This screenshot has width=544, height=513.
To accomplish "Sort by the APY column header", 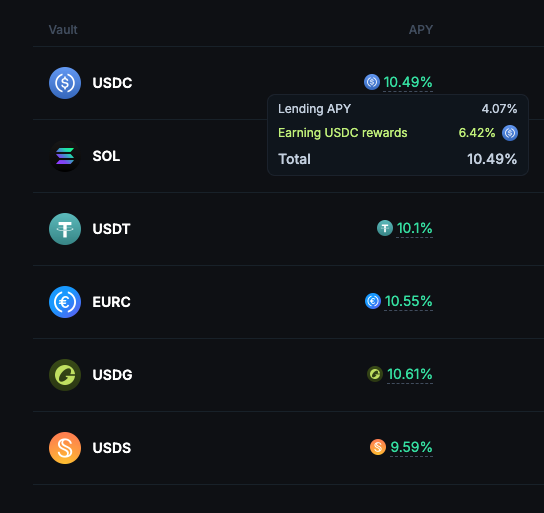I will [x=420, y=30].
